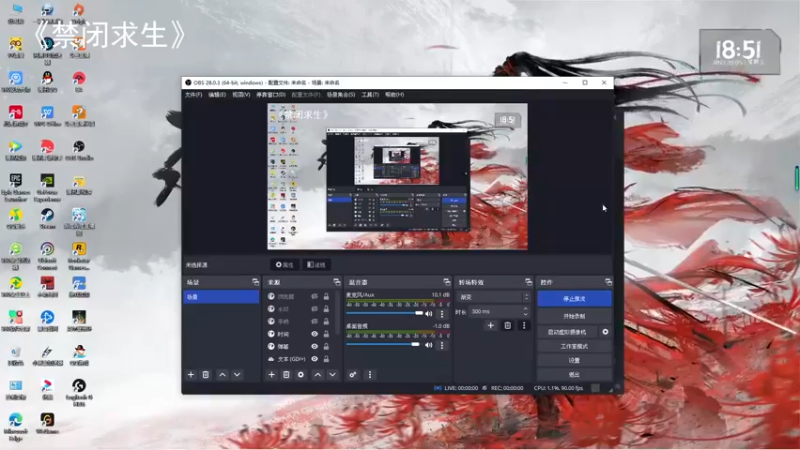Move source up in Sources panel
This screenshot has height=450, width=800.
coord(318,374)
